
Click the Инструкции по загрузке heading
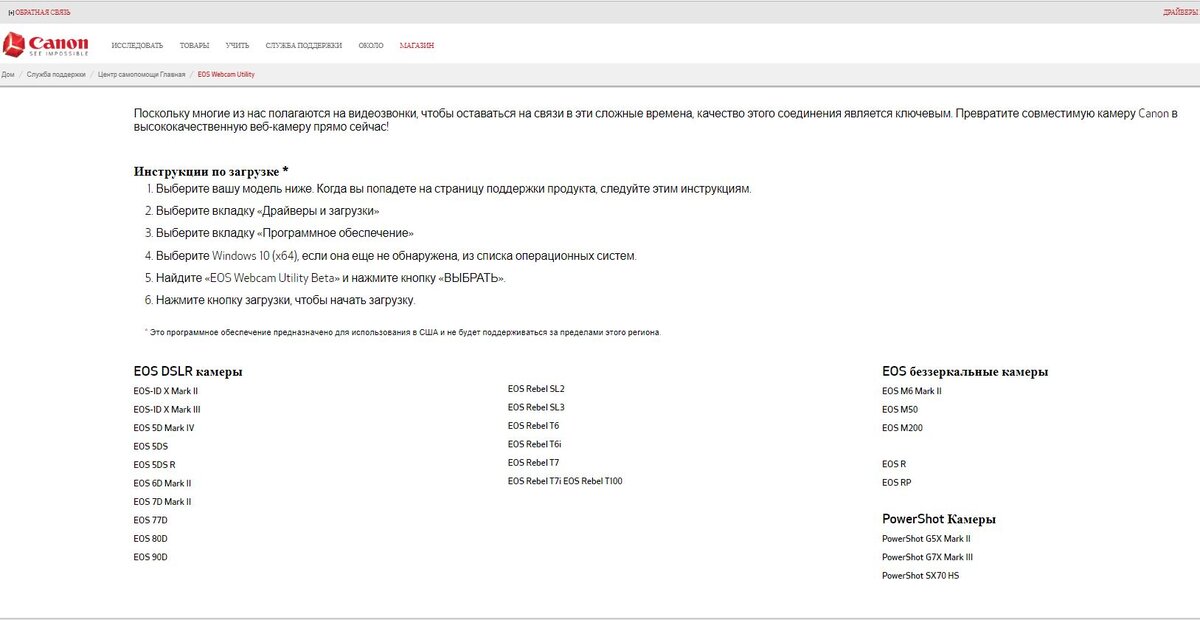click(x=211, y=171)
